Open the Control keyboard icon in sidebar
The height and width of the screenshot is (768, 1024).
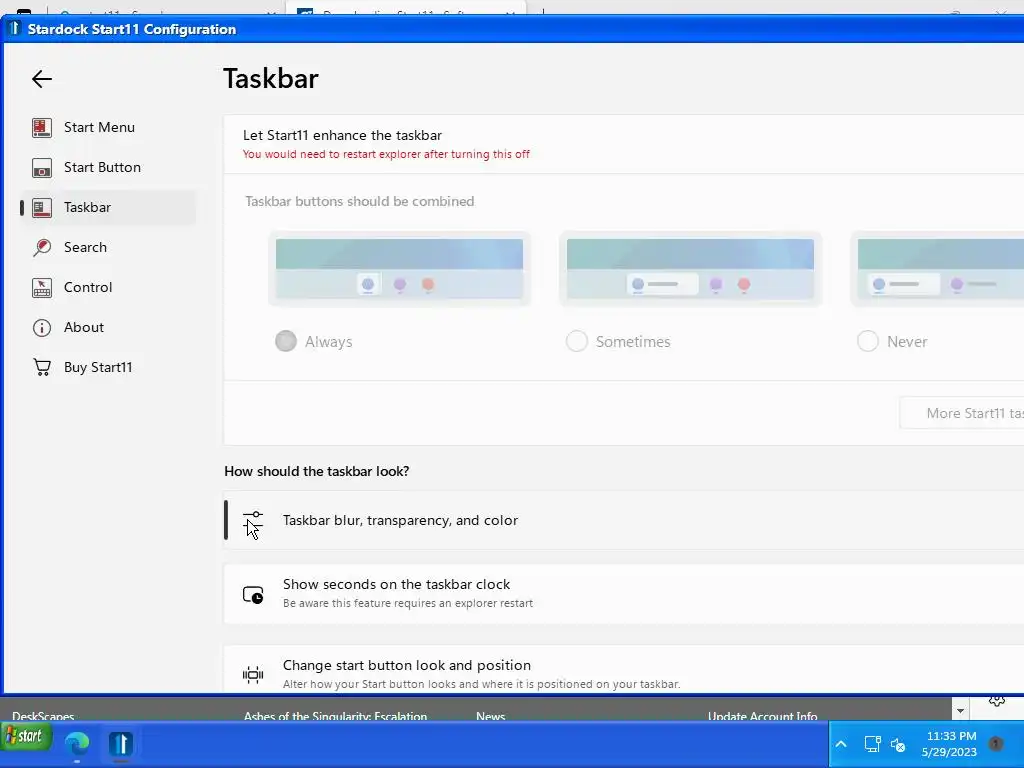click(x=42, y=287)
